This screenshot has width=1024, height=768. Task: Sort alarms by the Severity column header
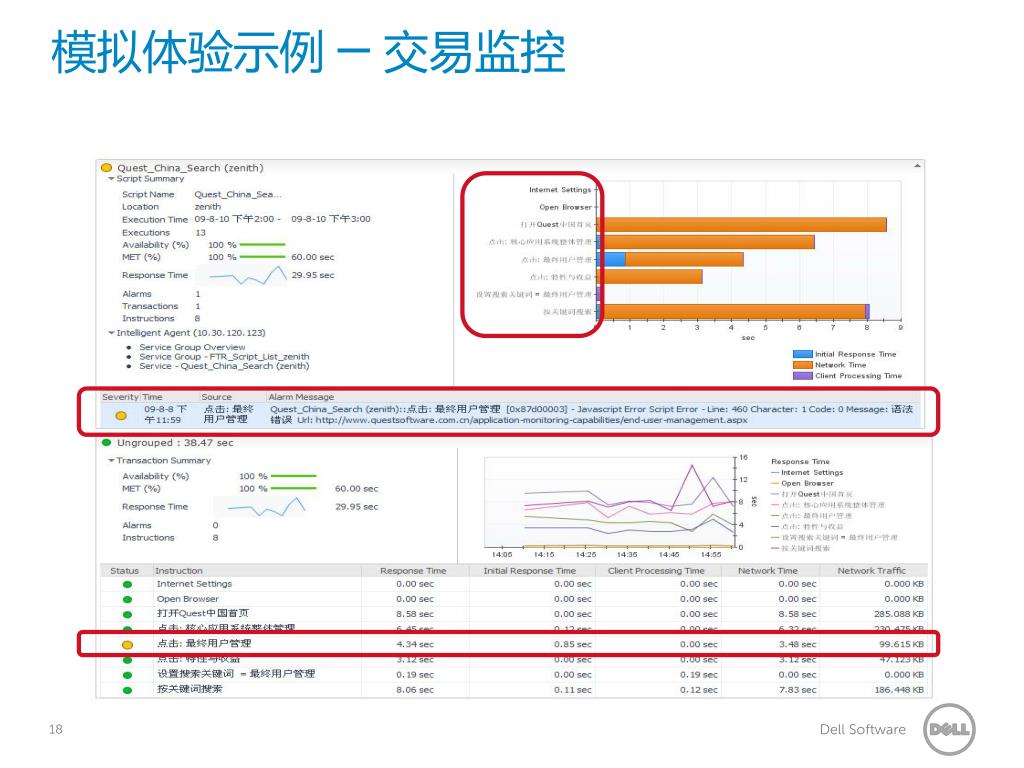tap(120, 397)
